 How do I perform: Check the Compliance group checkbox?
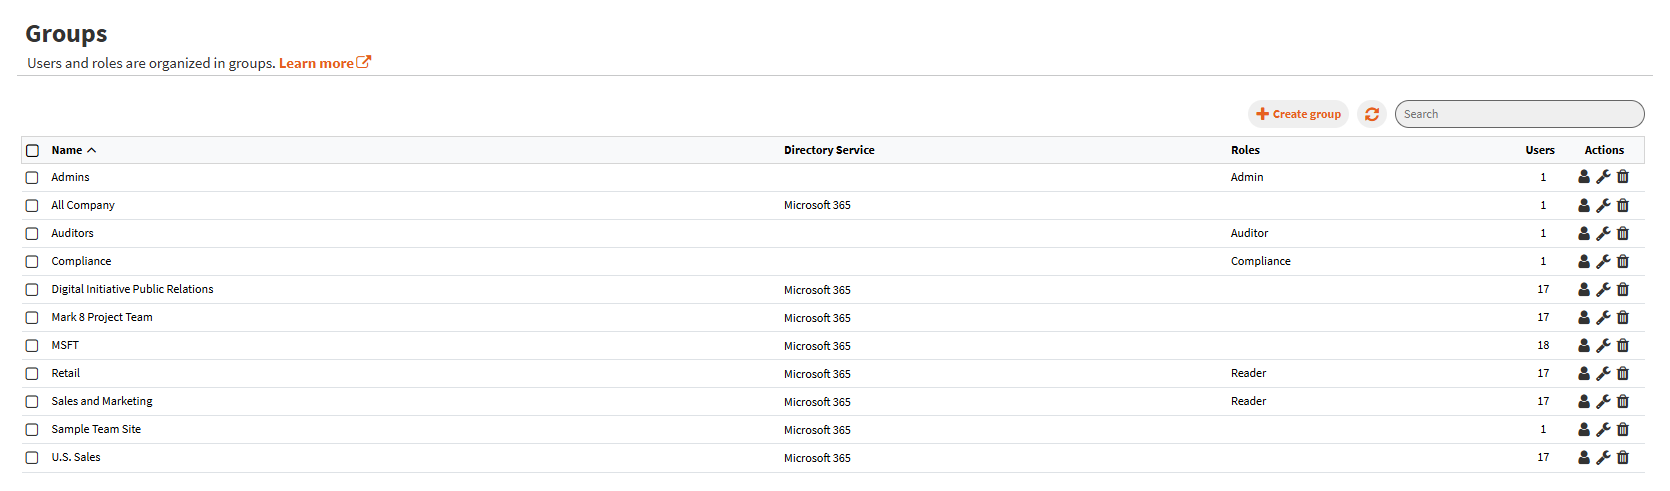click(x=32, y=262)
